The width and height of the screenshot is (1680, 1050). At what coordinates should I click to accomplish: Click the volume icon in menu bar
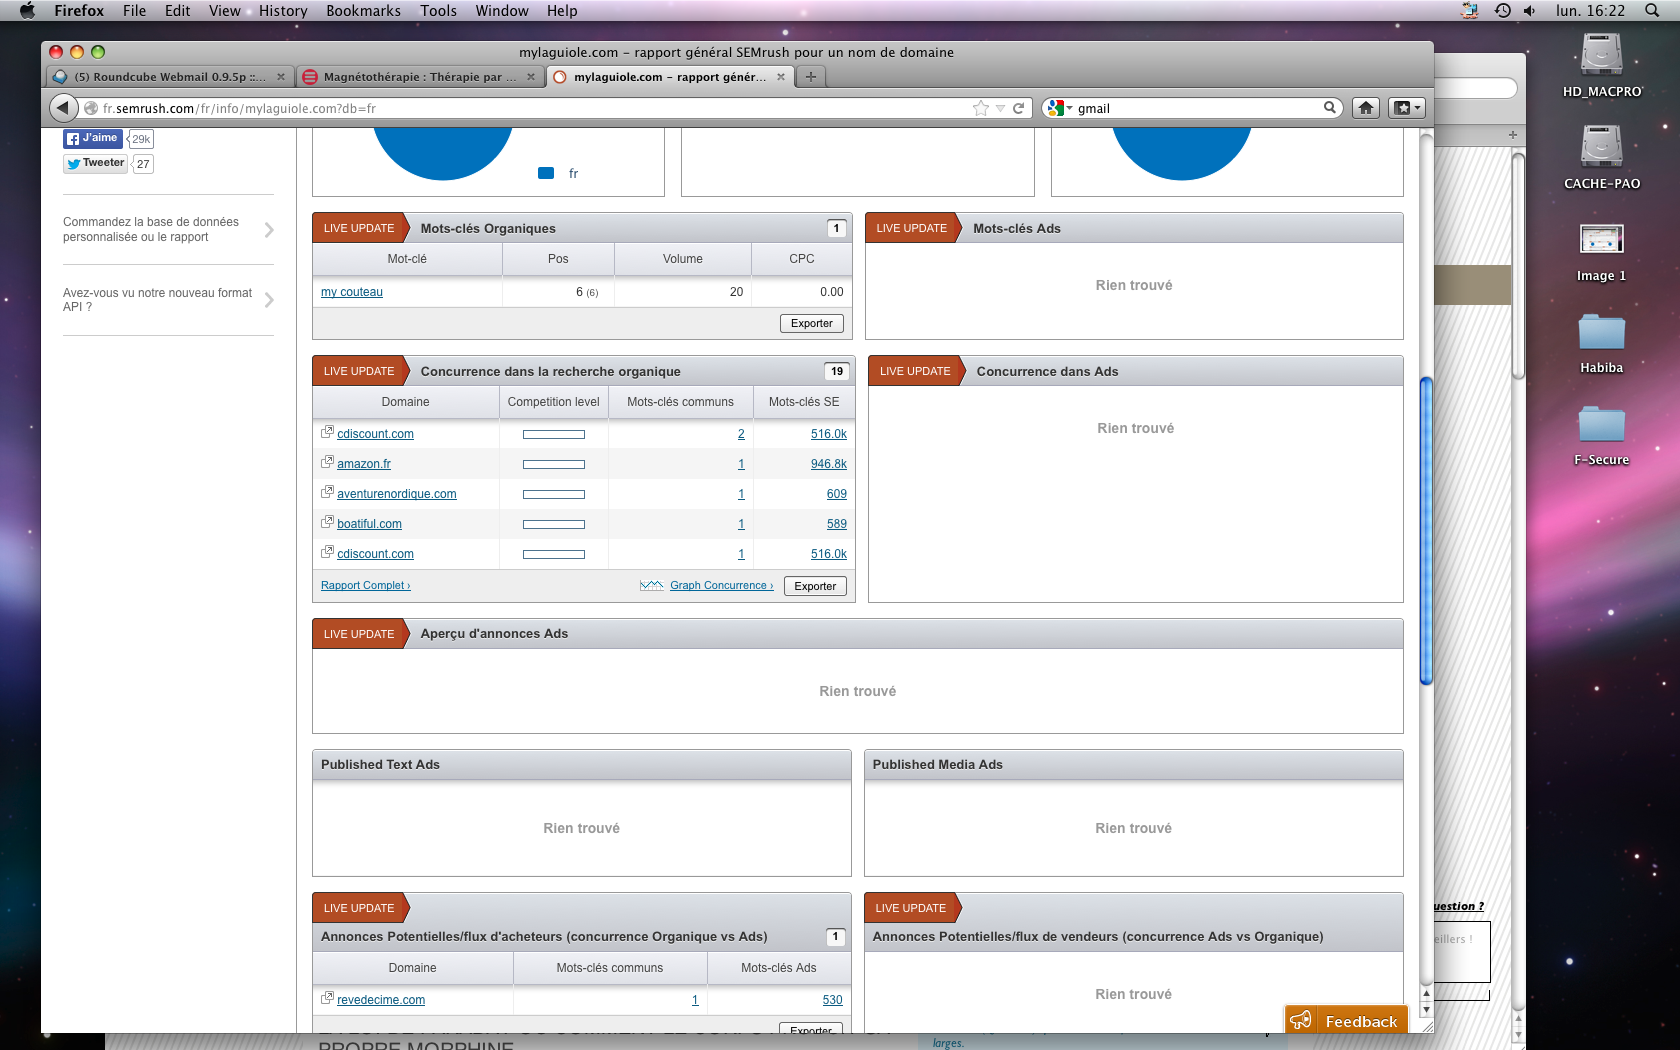click(1529, 11)
